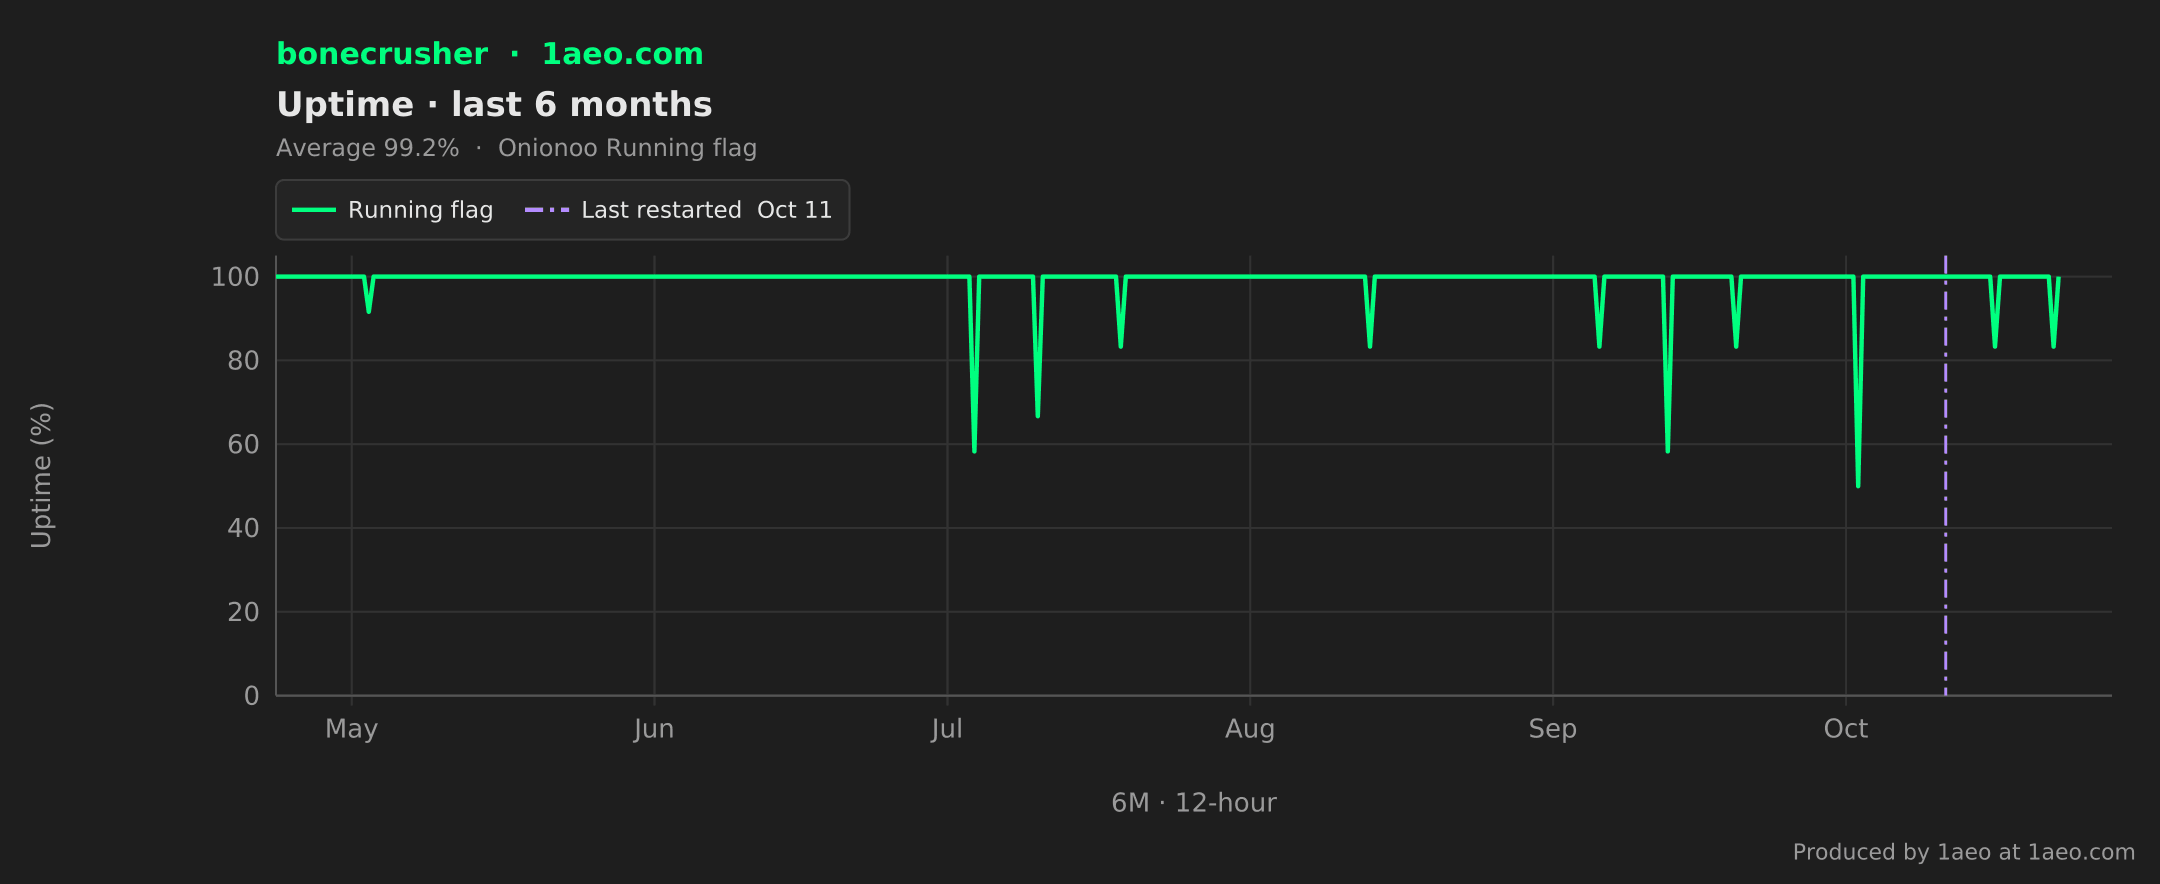Screen dimensions: 2160x884
Task: Select the 'Last restarted Oct 11' legend label
Action: 706,210
